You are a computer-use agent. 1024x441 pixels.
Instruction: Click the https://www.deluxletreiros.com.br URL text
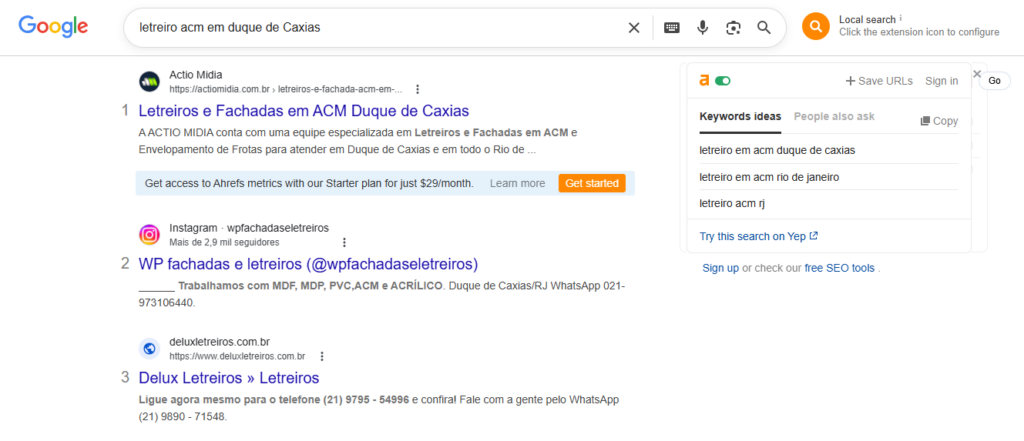click(237, 357)
